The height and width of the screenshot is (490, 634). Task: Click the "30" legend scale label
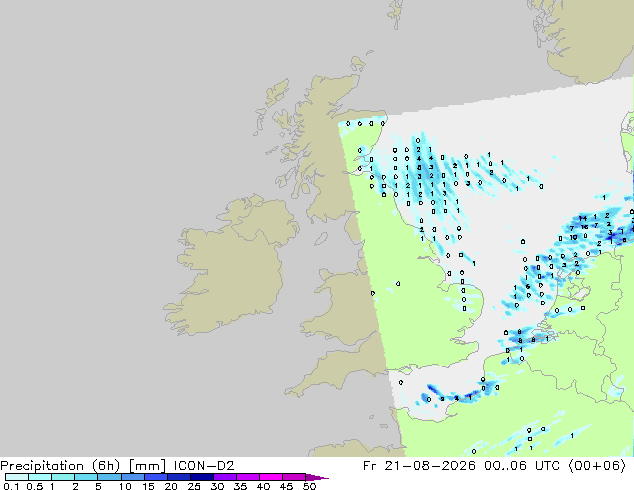(x=217, y=486)
